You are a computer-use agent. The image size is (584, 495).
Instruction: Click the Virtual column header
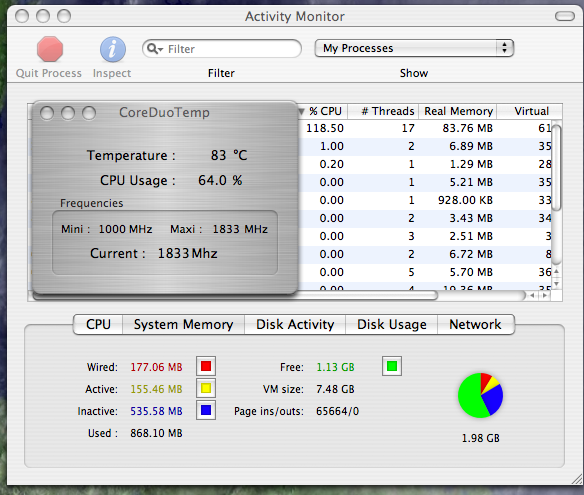[x=529, y=111]
